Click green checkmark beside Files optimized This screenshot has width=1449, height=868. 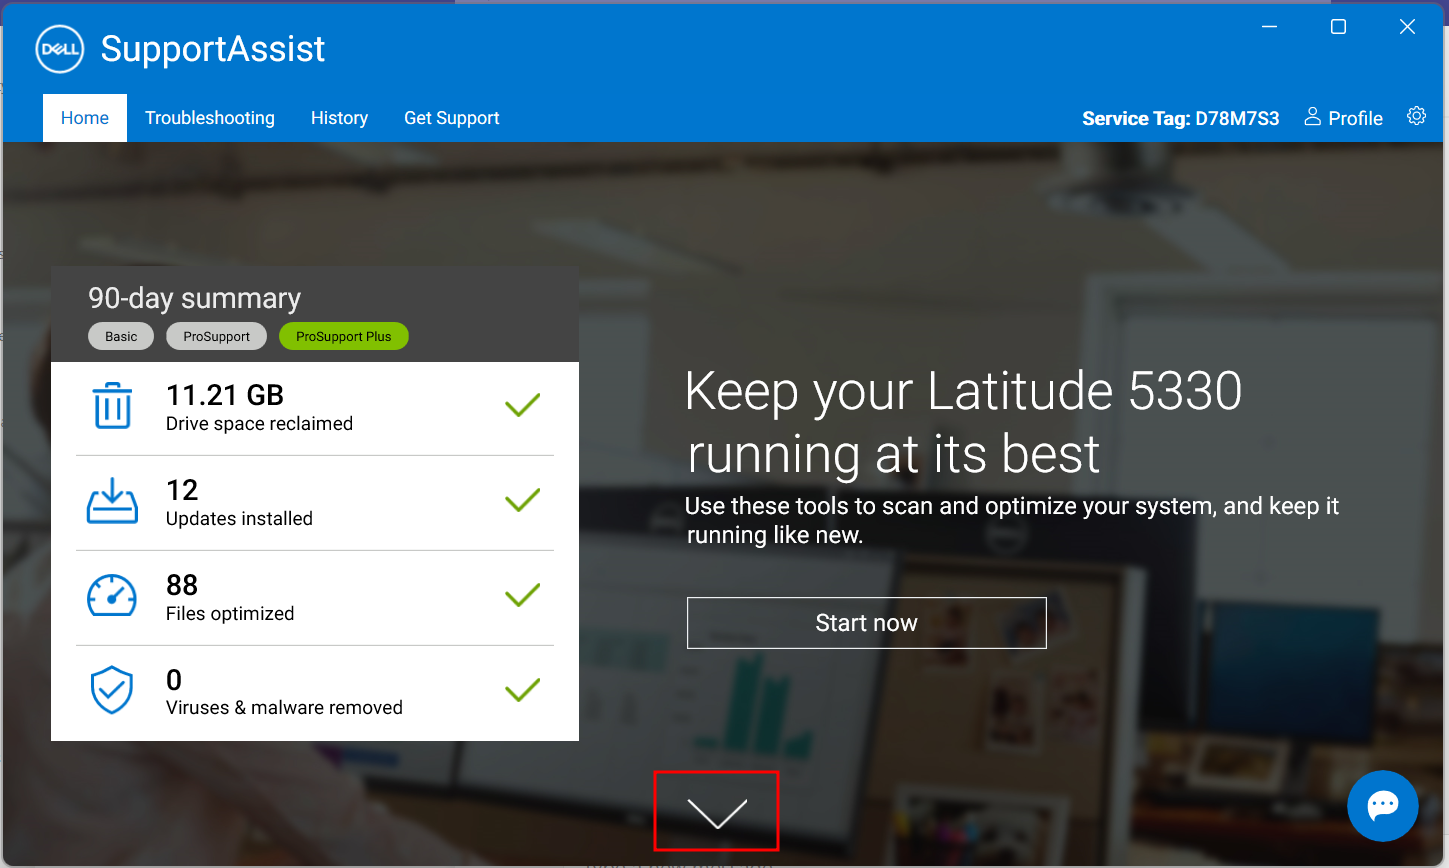click(x=522, y=595)
